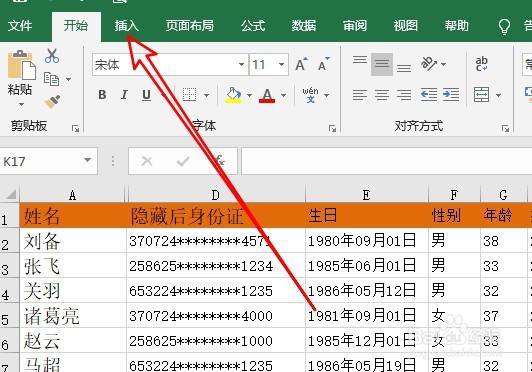Viewport: 532px width, 372px height.
Task: Switch to the 审阅 Review tab
Action: click(355, 26)
